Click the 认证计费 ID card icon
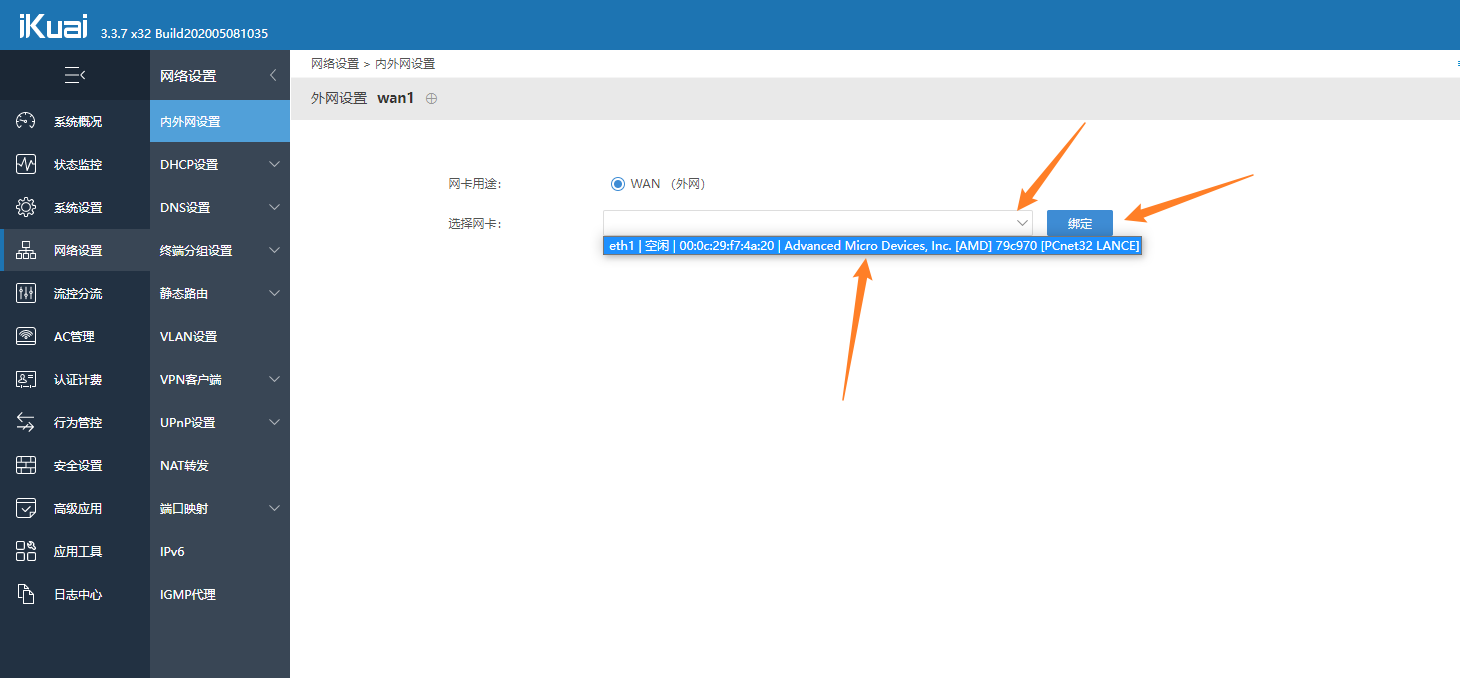 click(x=26, y=379)
